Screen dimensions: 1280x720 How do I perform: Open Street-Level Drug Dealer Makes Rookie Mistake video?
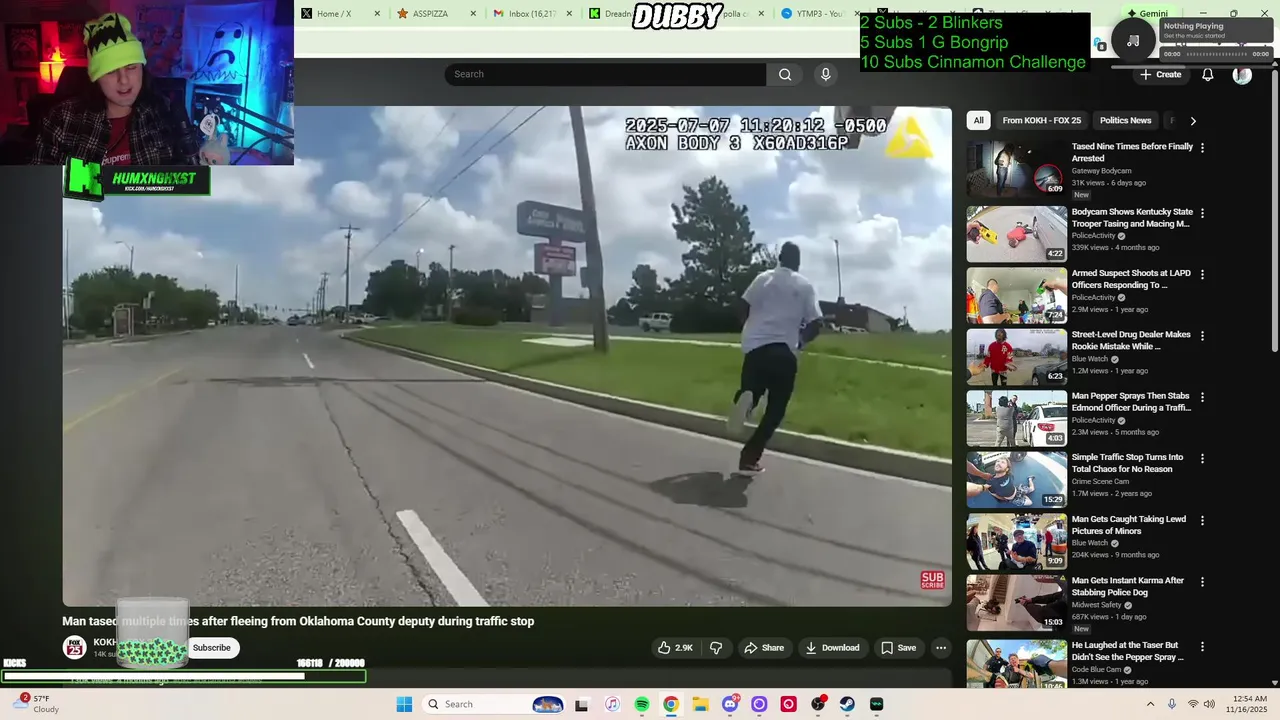1132,341
